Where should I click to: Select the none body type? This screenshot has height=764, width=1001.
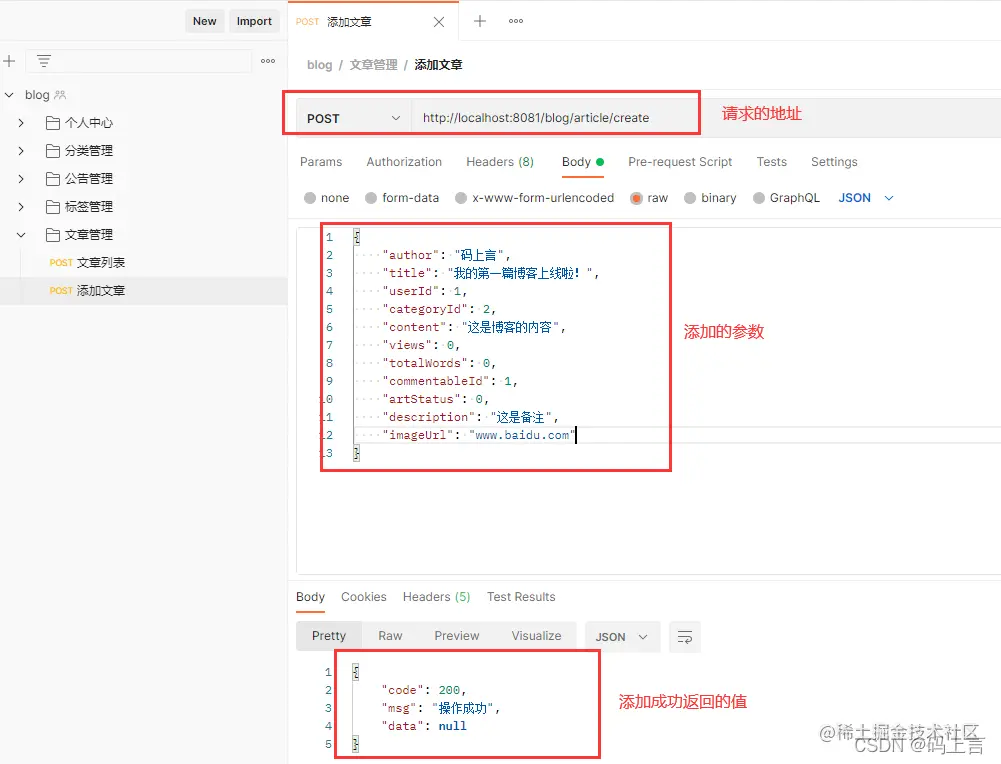pos(310,198)
